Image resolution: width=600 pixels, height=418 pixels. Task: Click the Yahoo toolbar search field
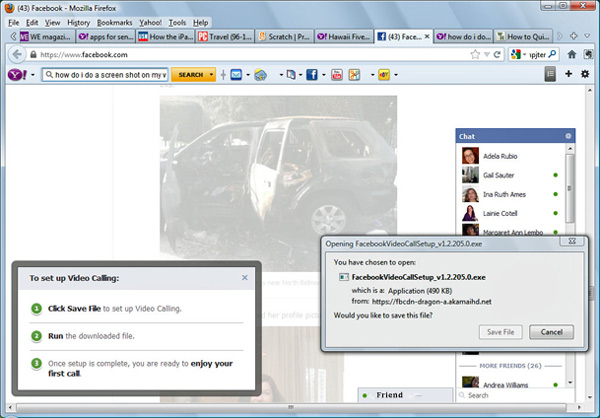click(x=105, y=75)
